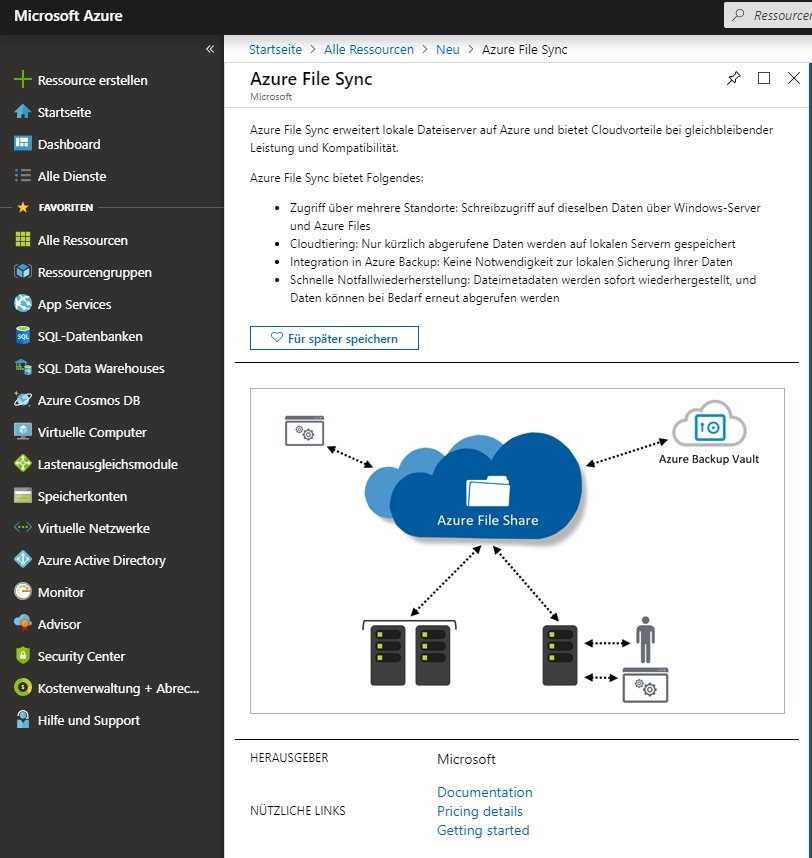
Task: Select the App Services icon
Action: point(22,304)
